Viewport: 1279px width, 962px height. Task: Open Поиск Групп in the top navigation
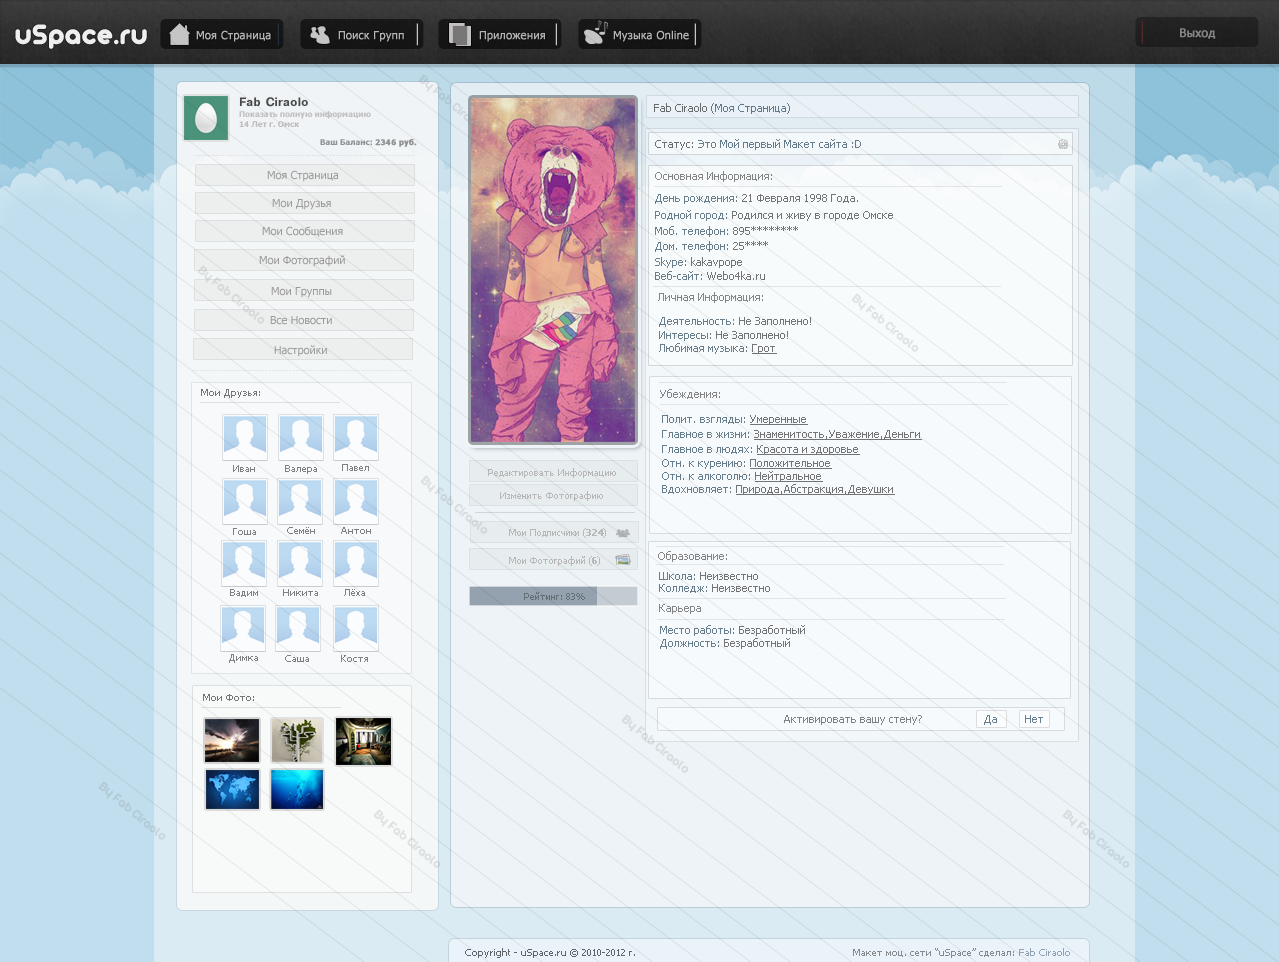[x=361, y=34]
